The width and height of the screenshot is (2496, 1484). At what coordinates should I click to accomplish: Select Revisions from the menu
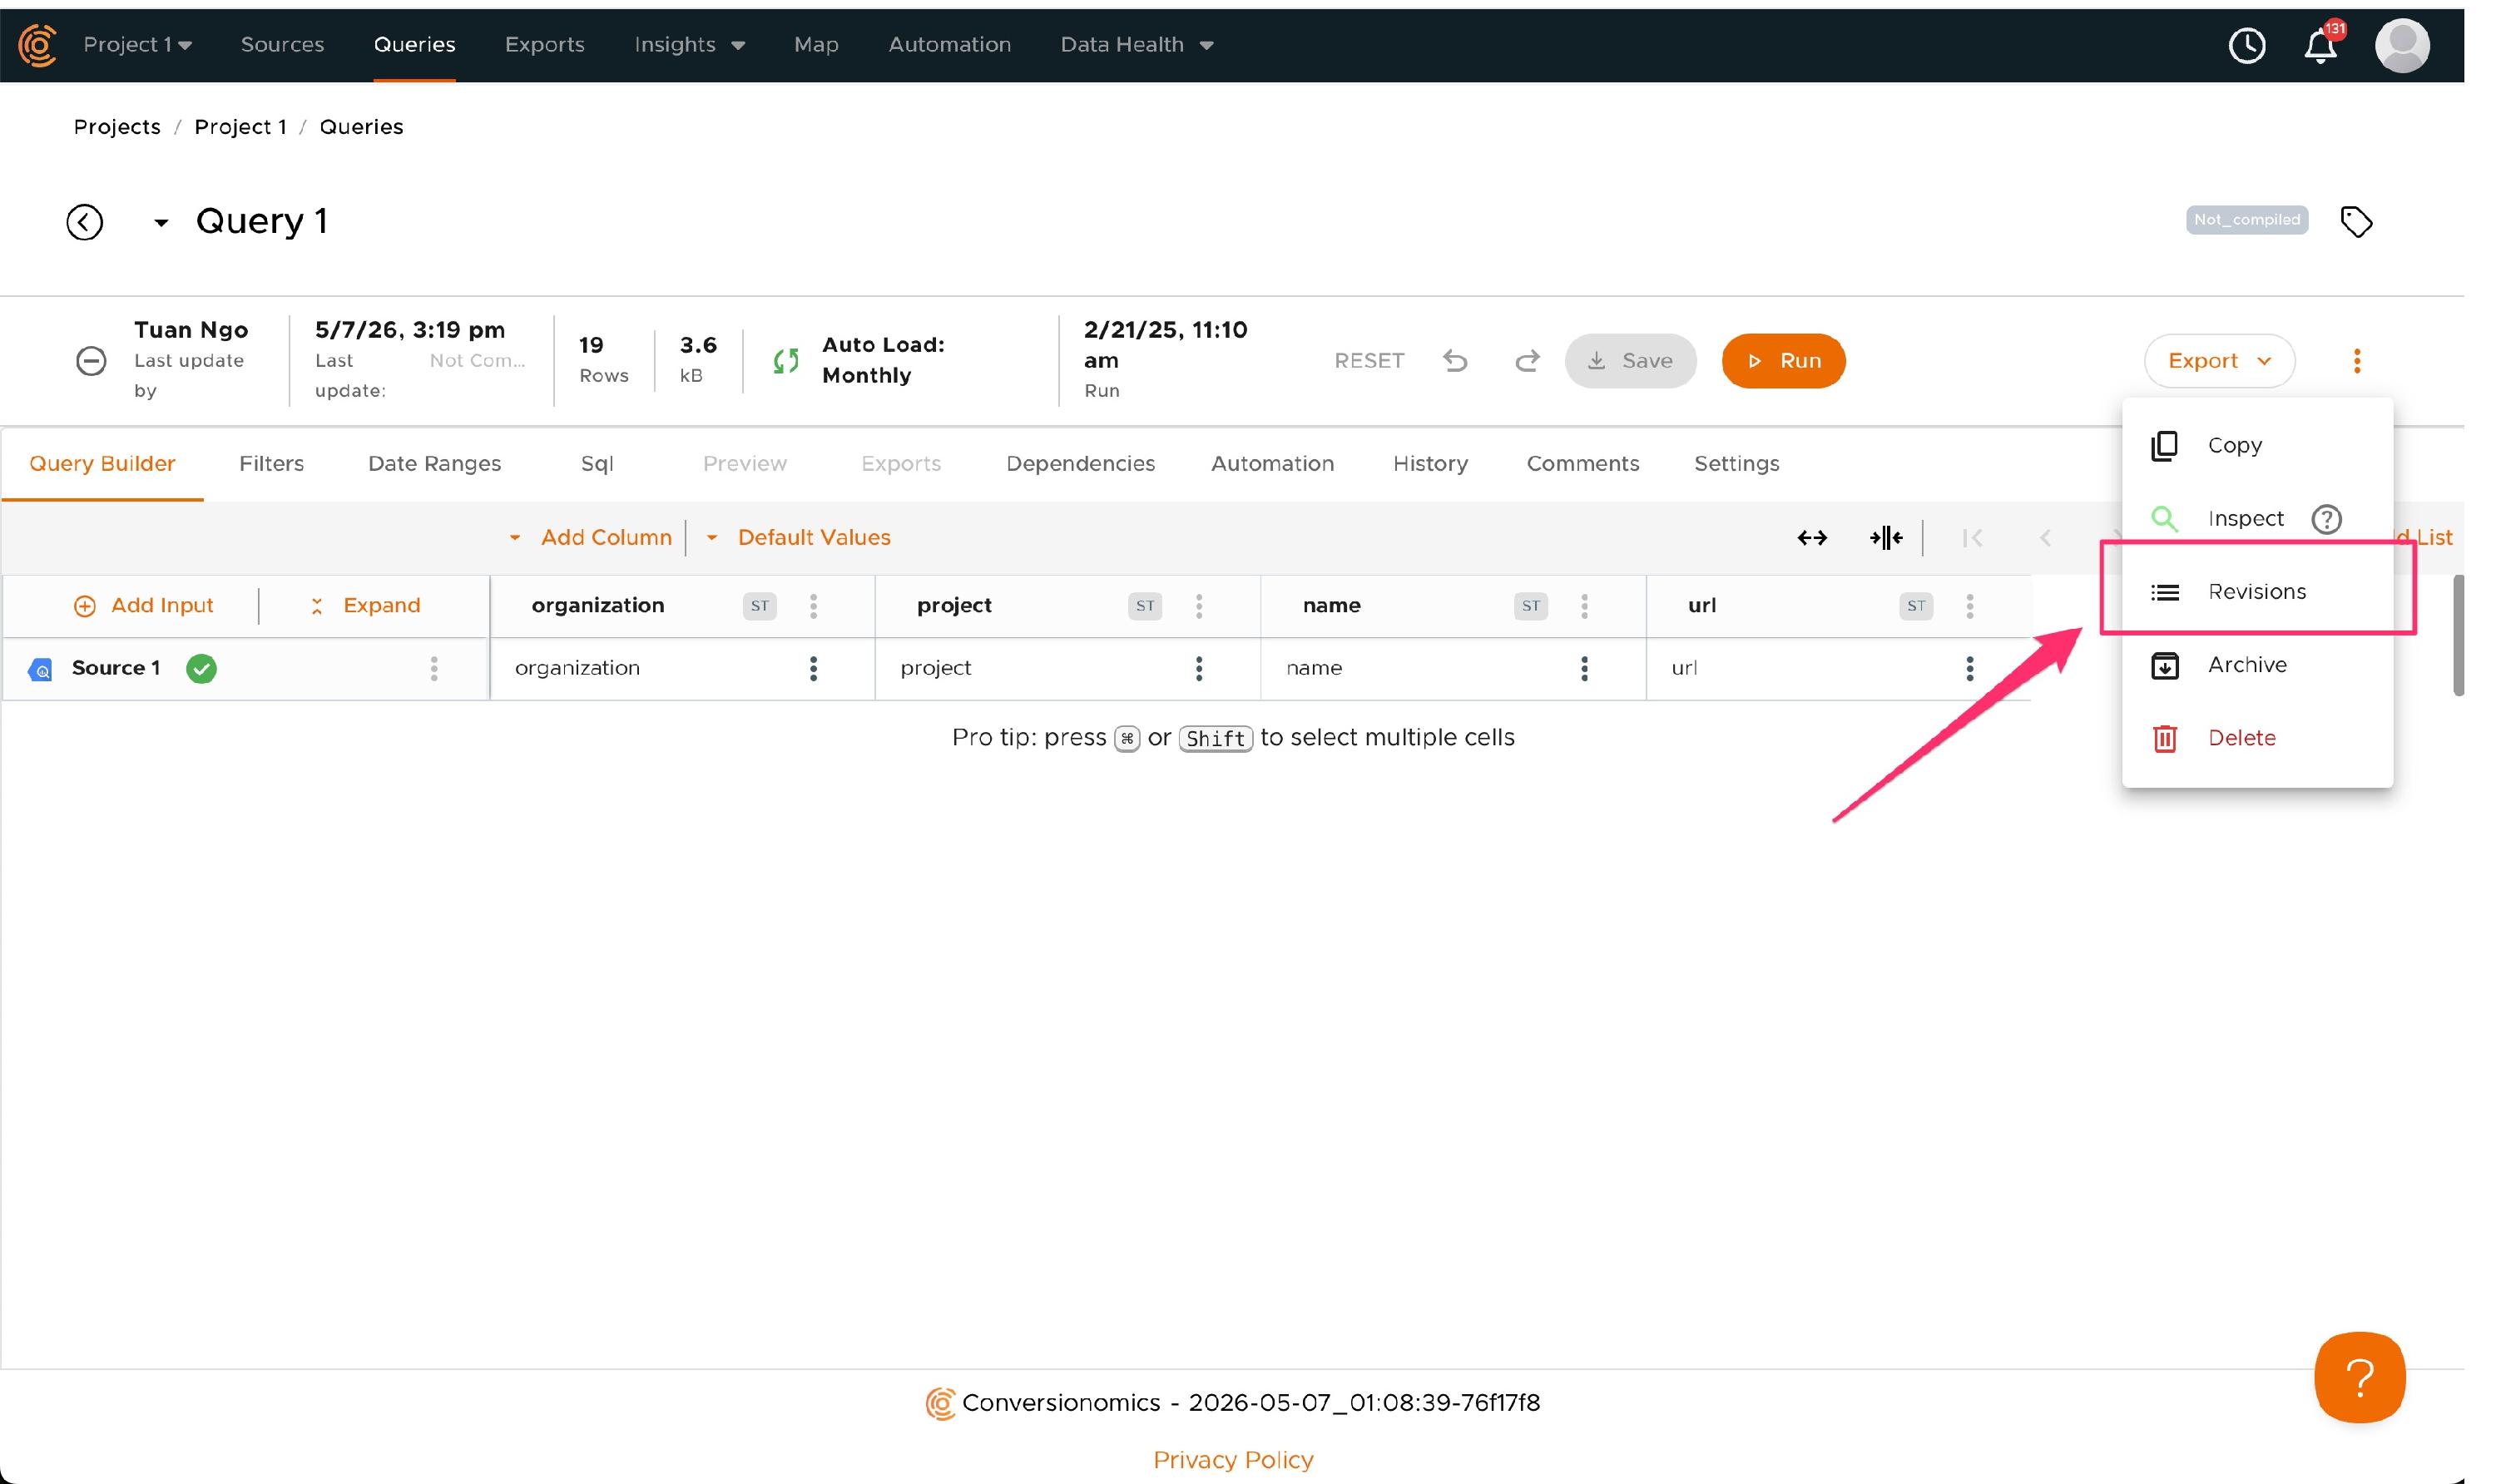pyautogui.click(x=2256, y=592)
